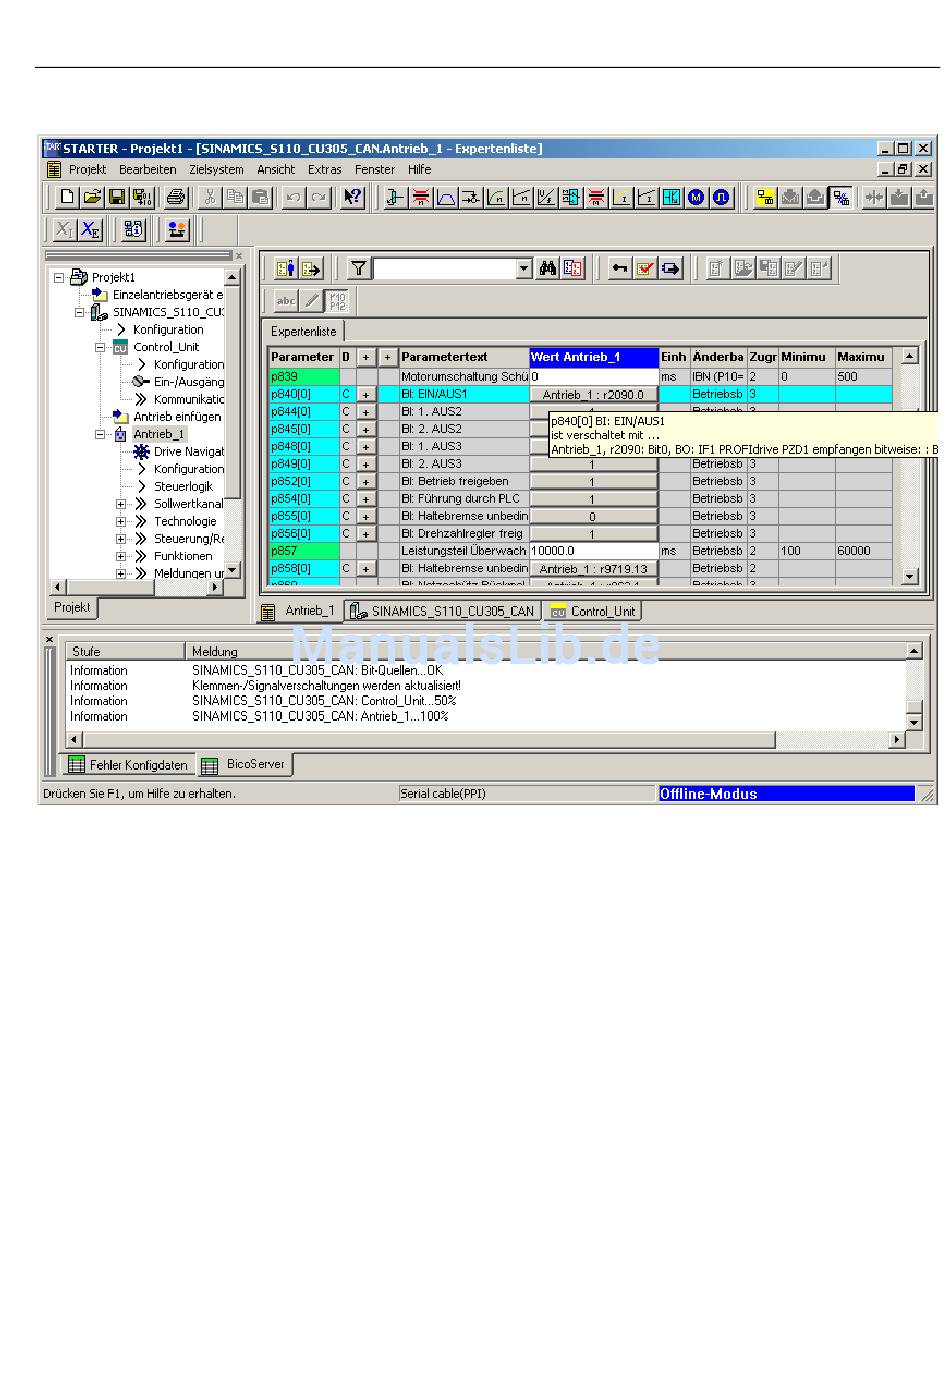Select Antrieb einfügen in project tree

click(x=177, y=417)
